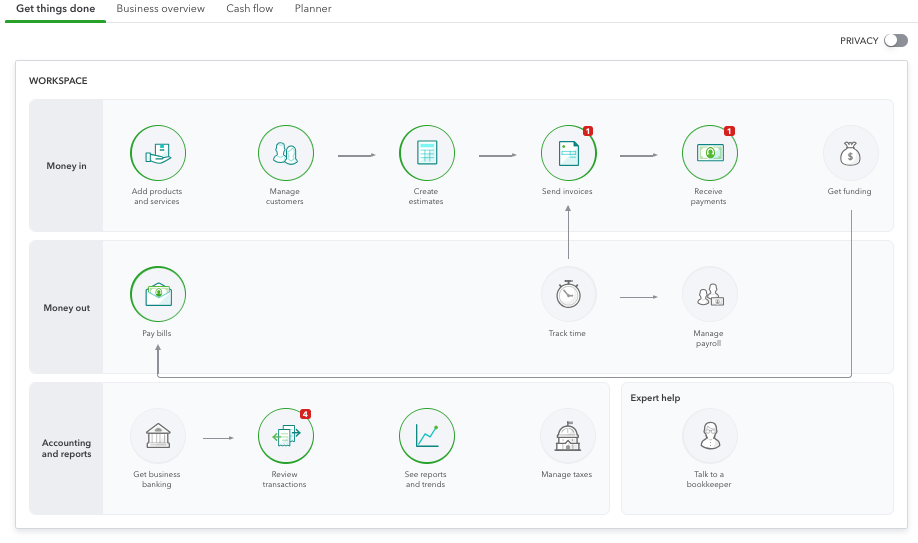Click the red badge on Receive payments
This screenshot has height=543, width=918.
point(729,131)
